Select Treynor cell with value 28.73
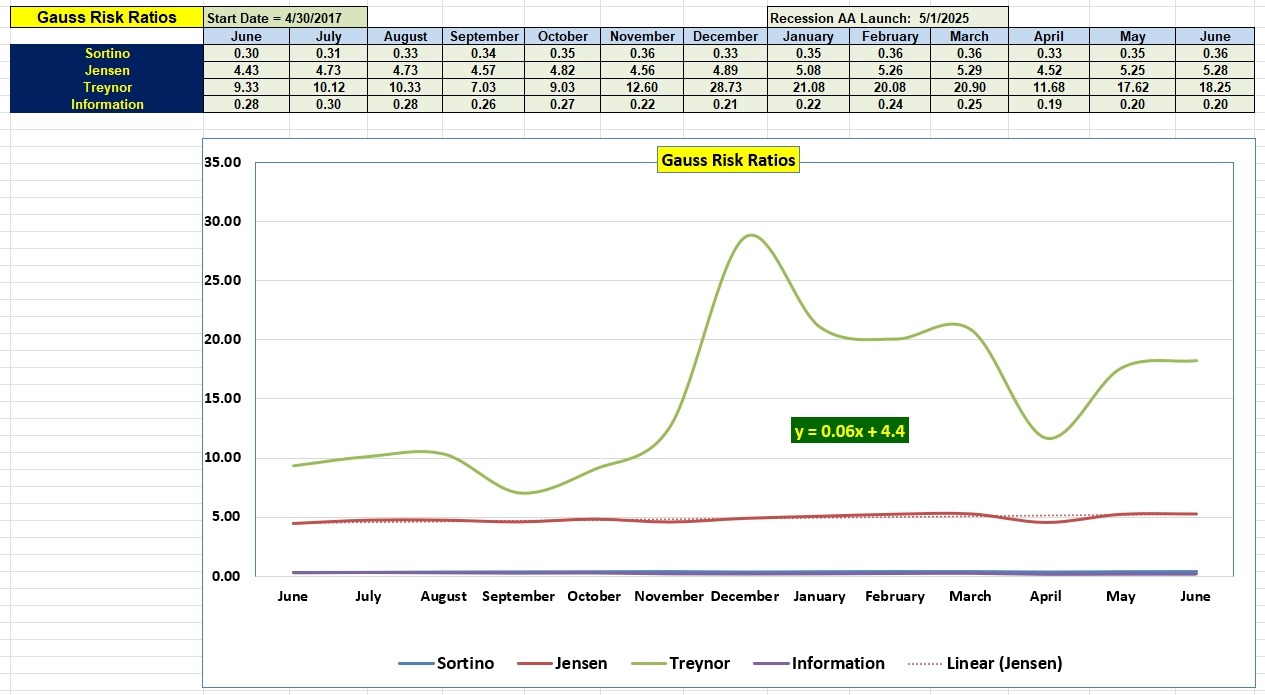 click(726, 87)
